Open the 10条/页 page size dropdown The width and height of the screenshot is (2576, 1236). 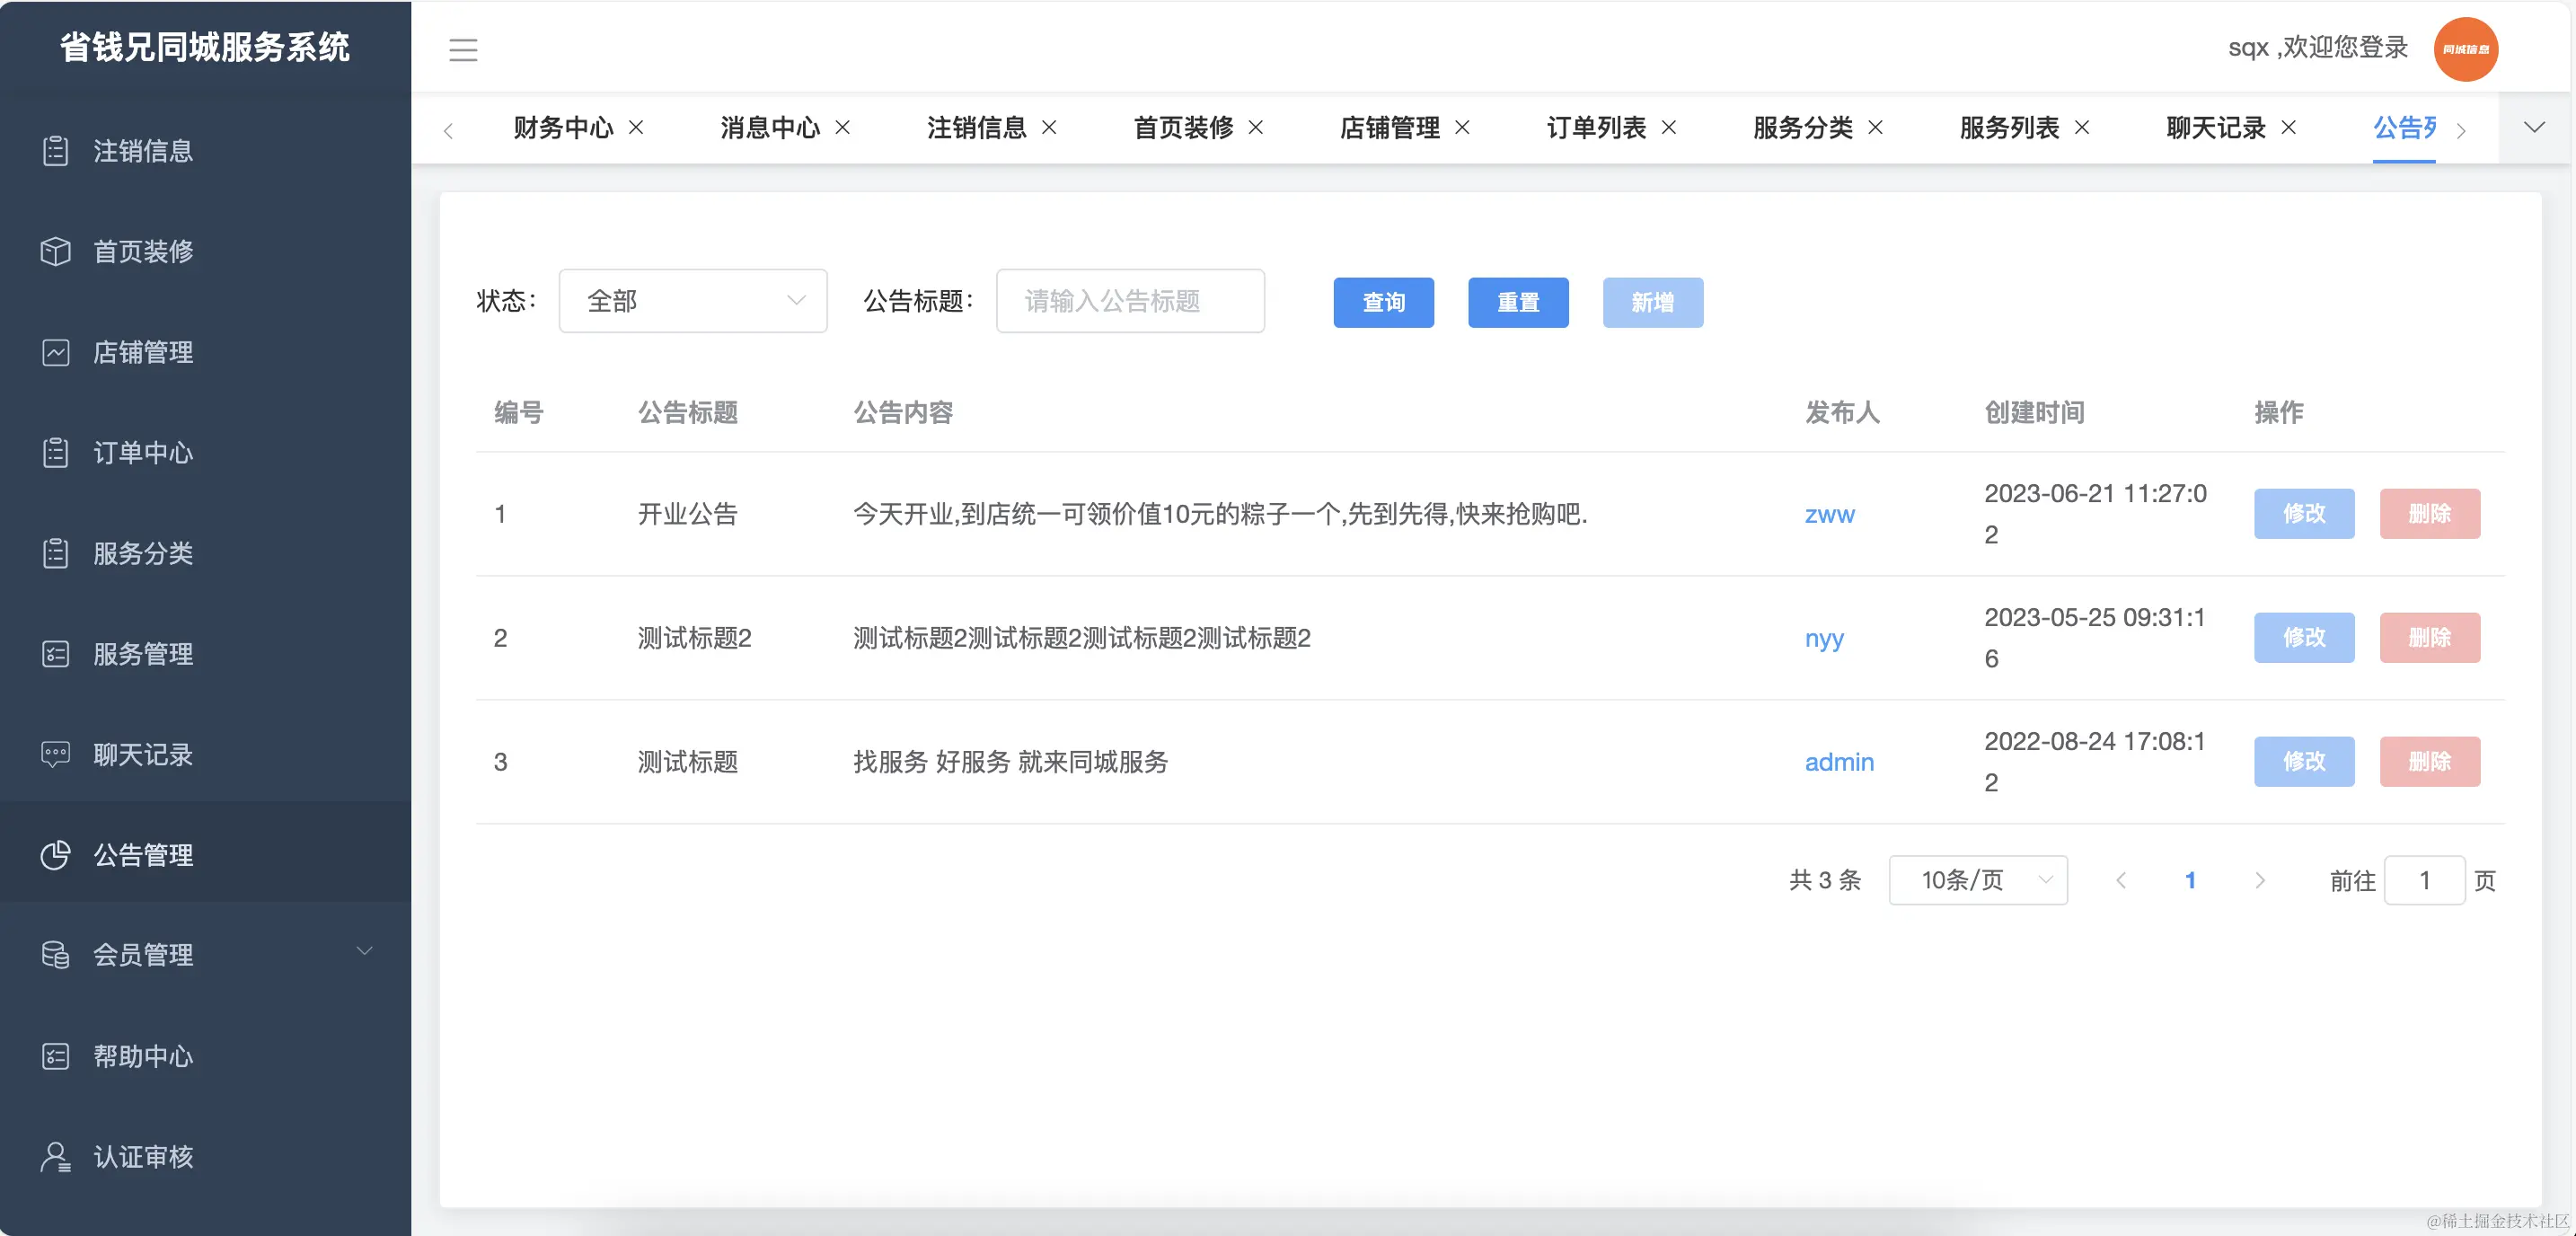(1977, 880)
